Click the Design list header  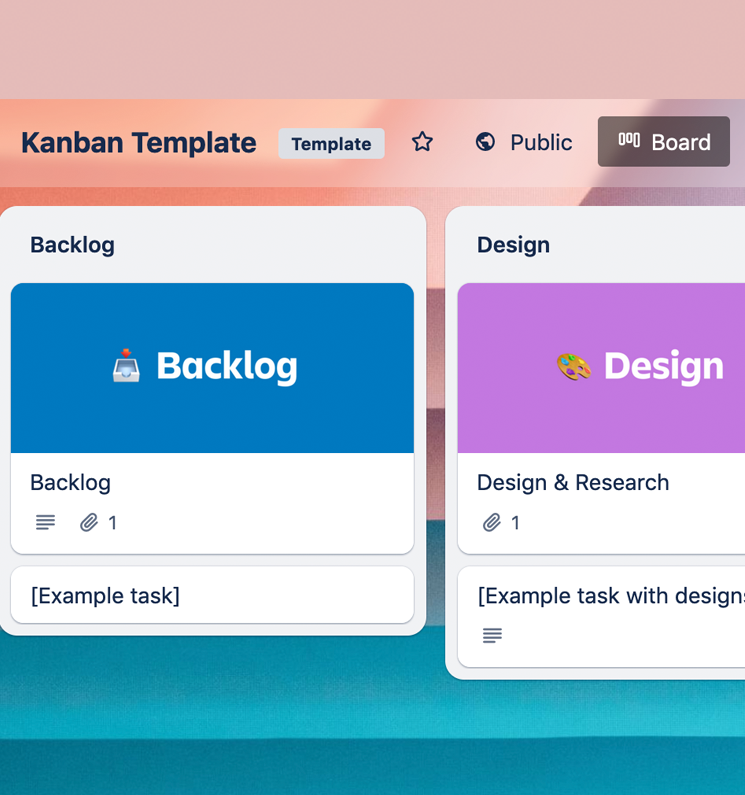[x=513, y=245]
